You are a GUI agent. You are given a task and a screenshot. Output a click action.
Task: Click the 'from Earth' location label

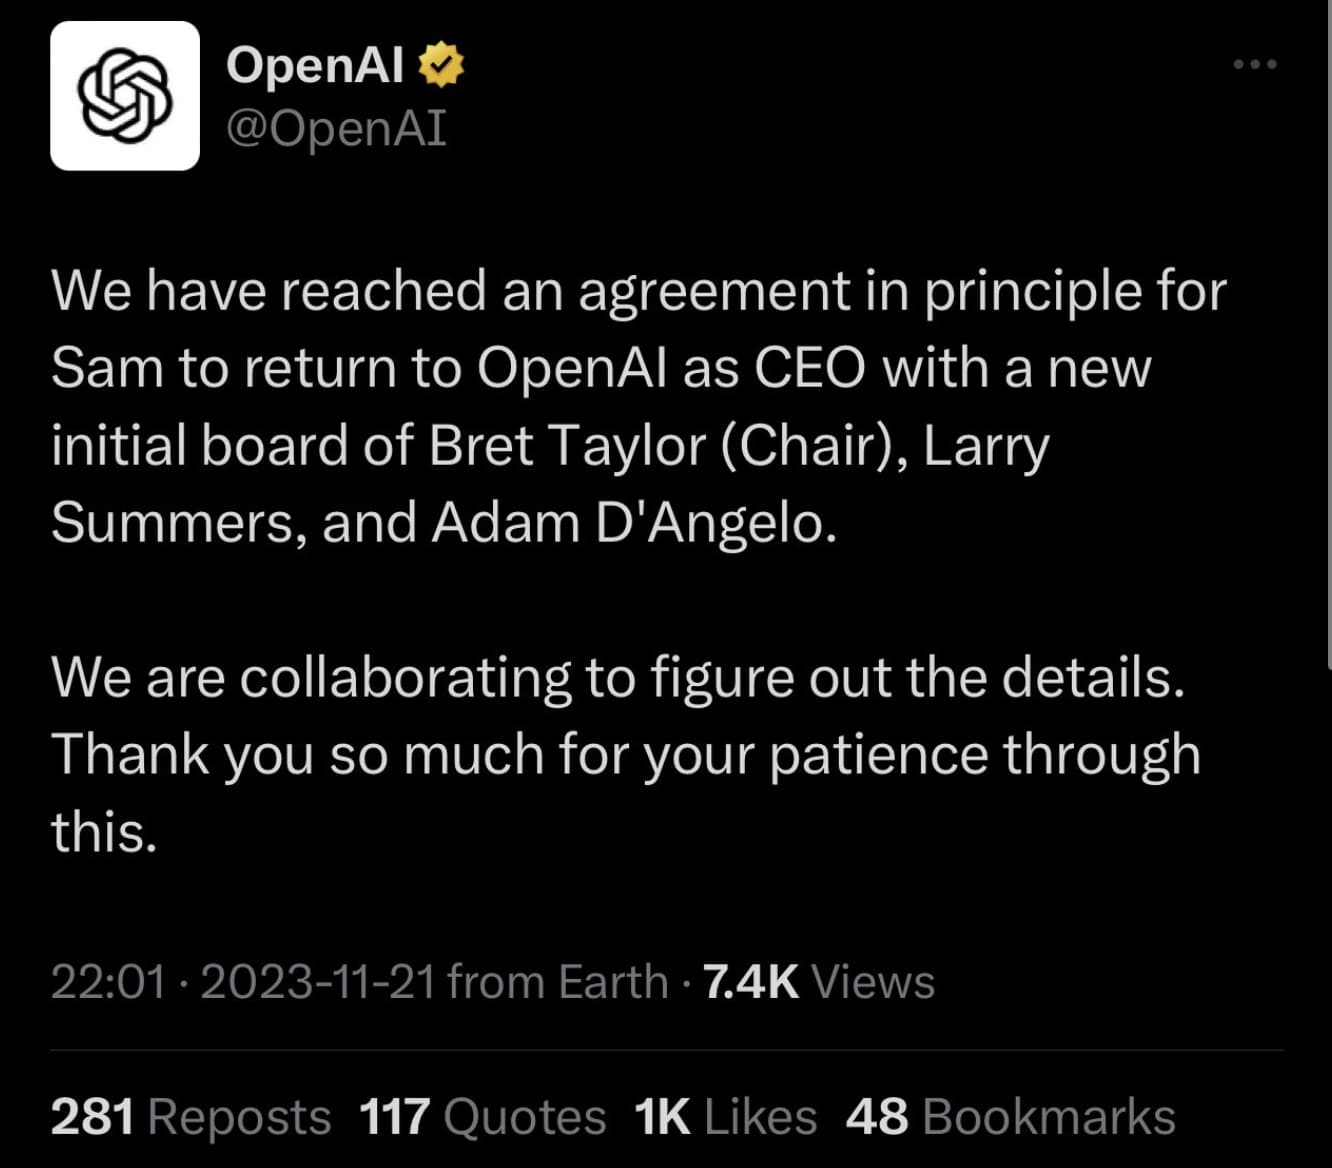555,981
